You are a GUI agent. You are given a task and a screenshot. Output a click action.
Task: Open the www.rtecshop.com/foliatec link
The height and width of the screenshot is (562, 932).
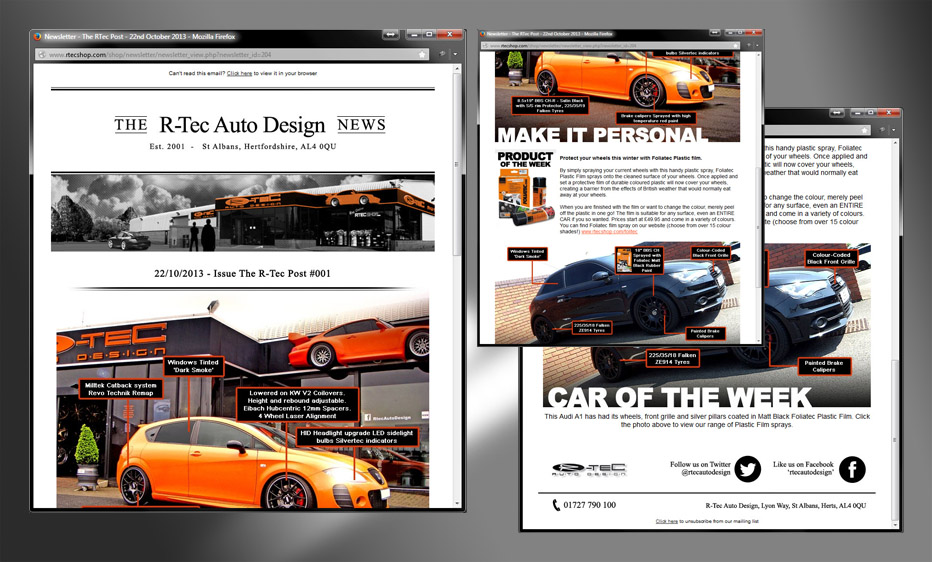click(609, 232)
